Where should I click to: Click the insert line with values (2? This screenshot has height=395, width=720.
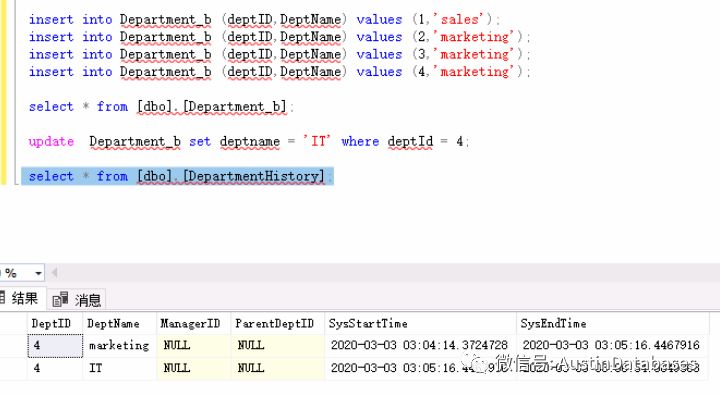[280, 37]
